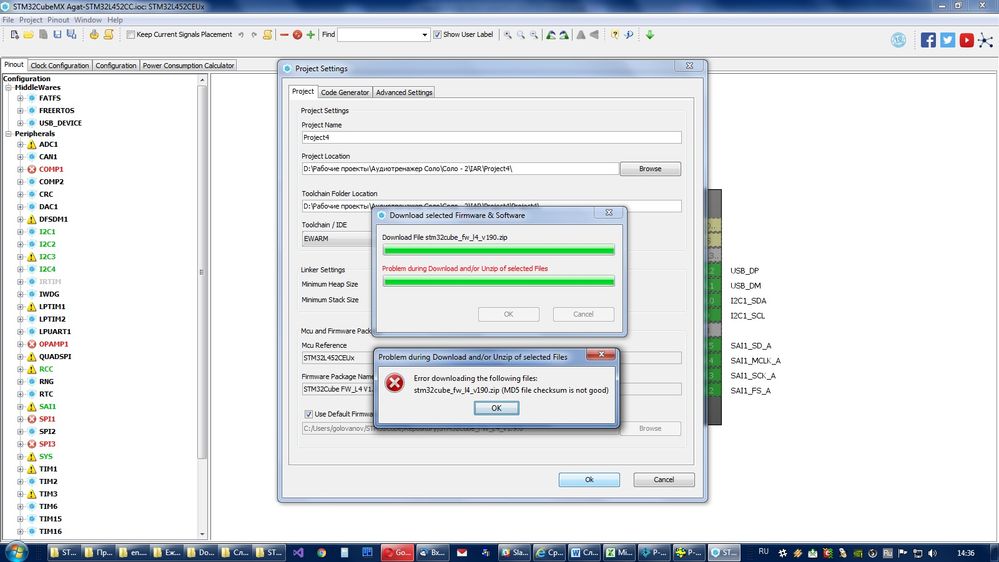Click the first rotate chip view icon
Screen dimensions: 999x562
click(x=551, y=34)
